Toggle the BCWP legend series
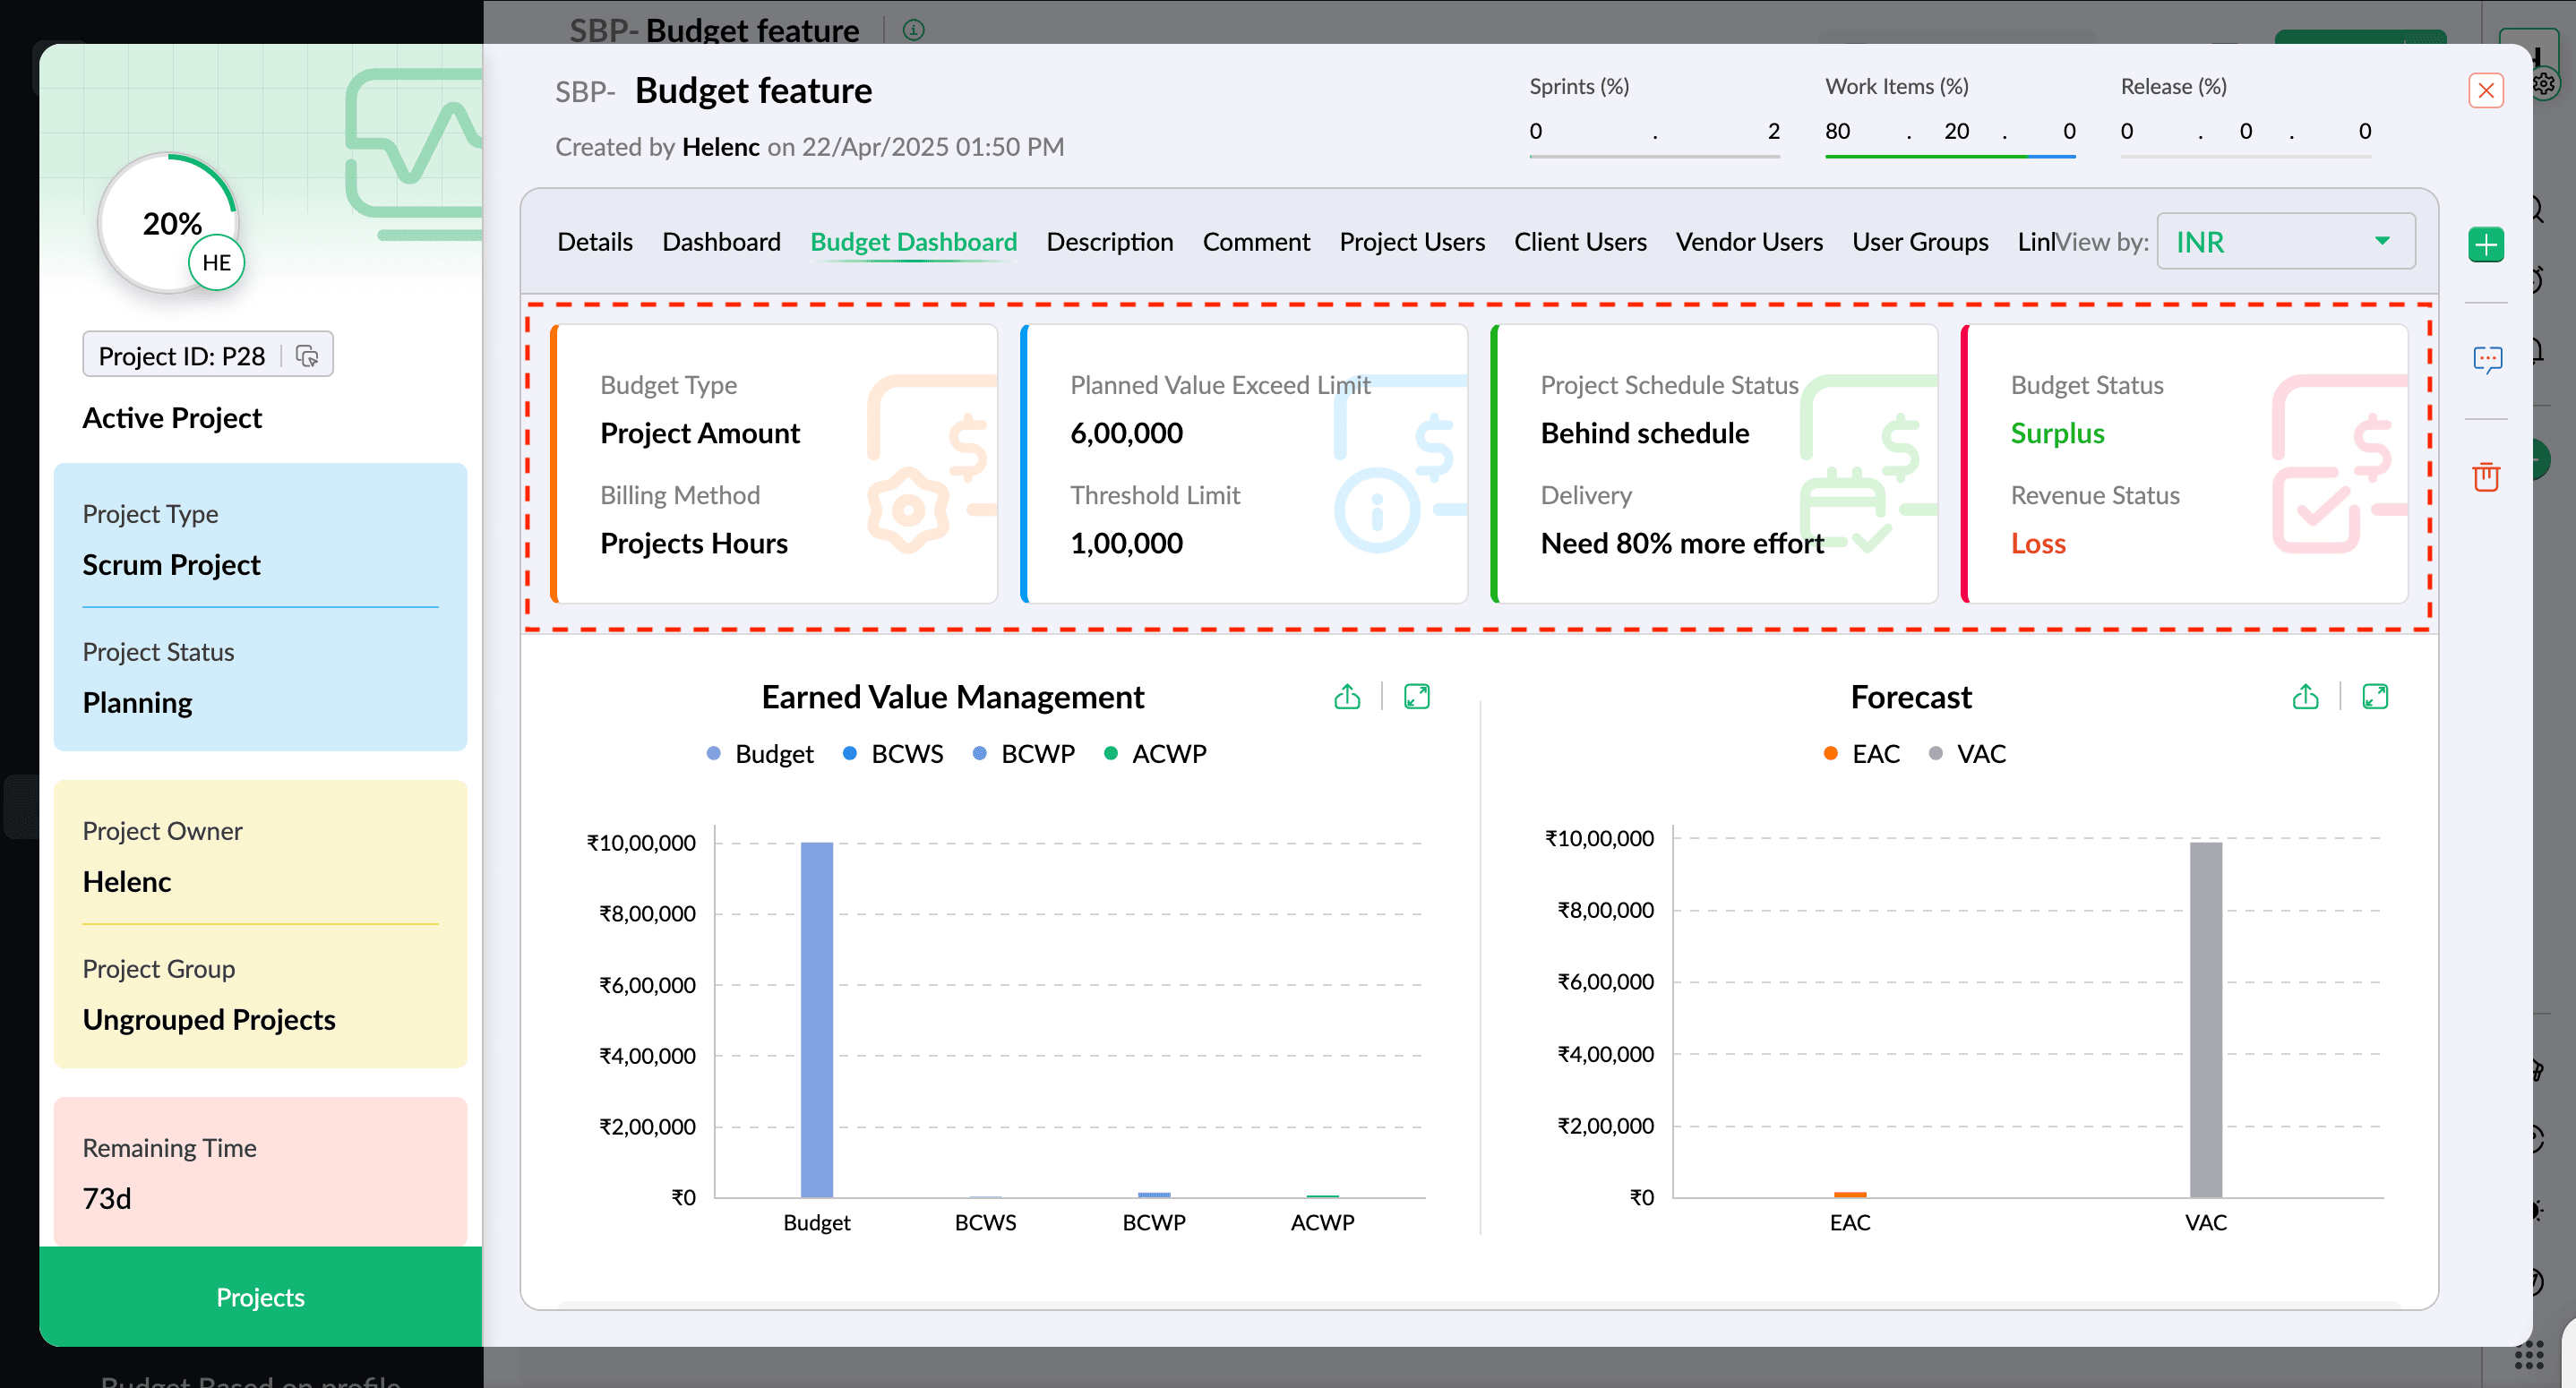The width and height of the screenshot is (2576, 1388). [x=1023, y=754]
